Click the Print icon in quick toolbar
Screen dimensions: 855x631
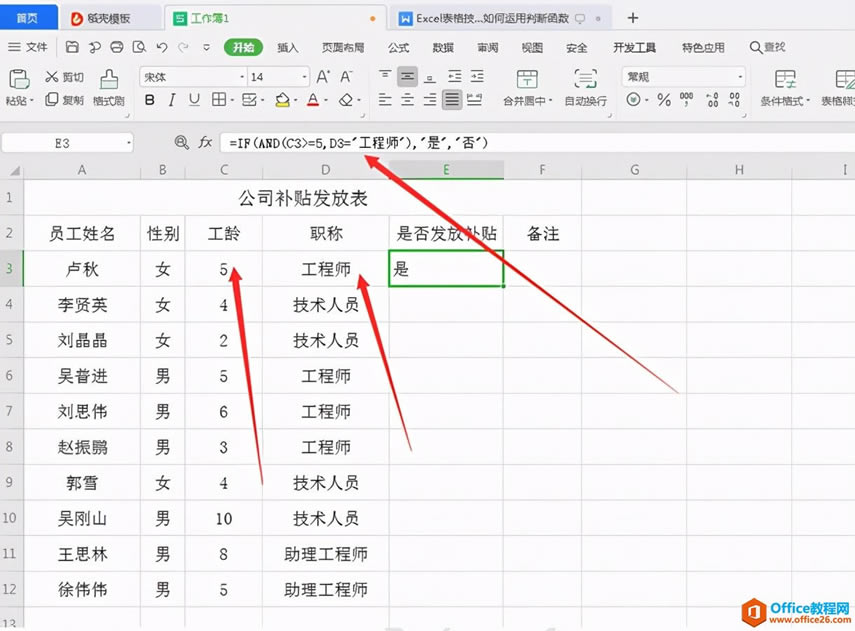click(x=117, y=47)
